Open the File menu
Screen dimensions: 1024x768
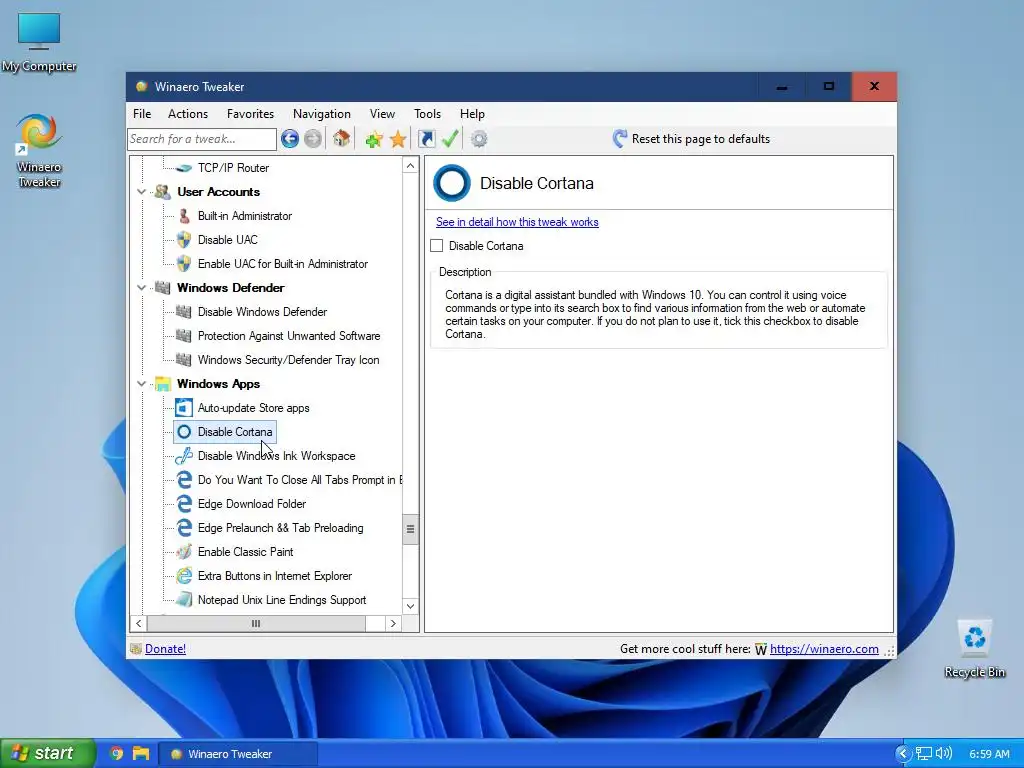pos(142,114)
